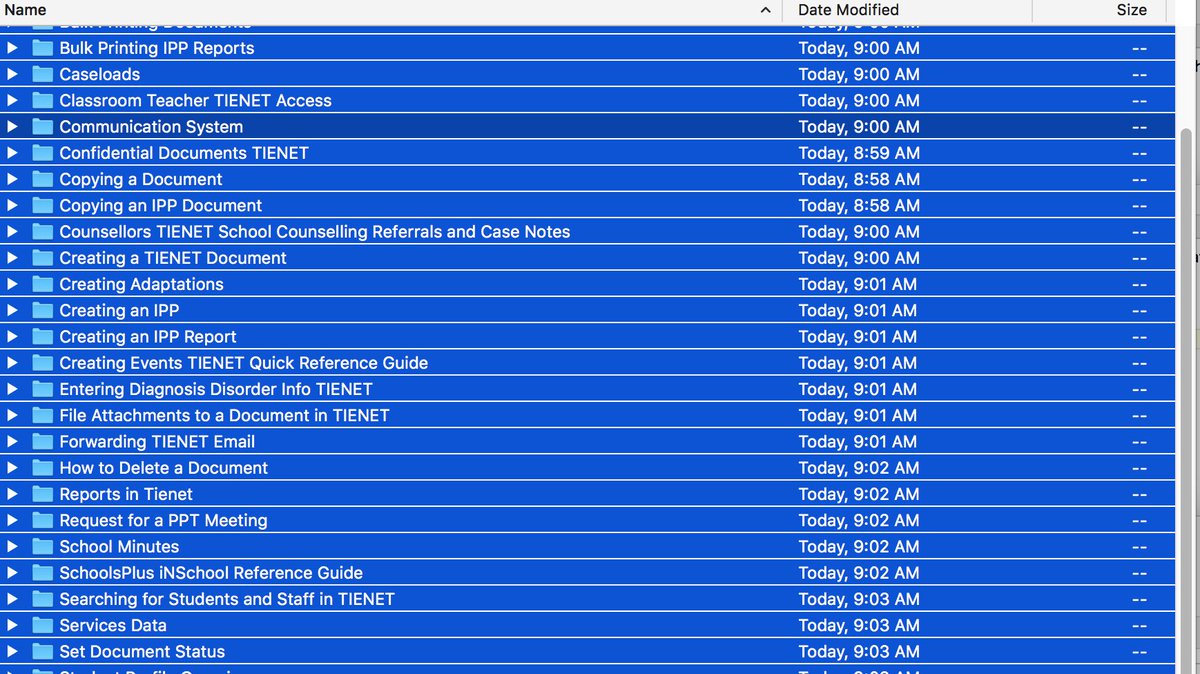Expand the Reports in Tienet folder
Viewport: 1200px width, 674px height.
click(12, 494)
